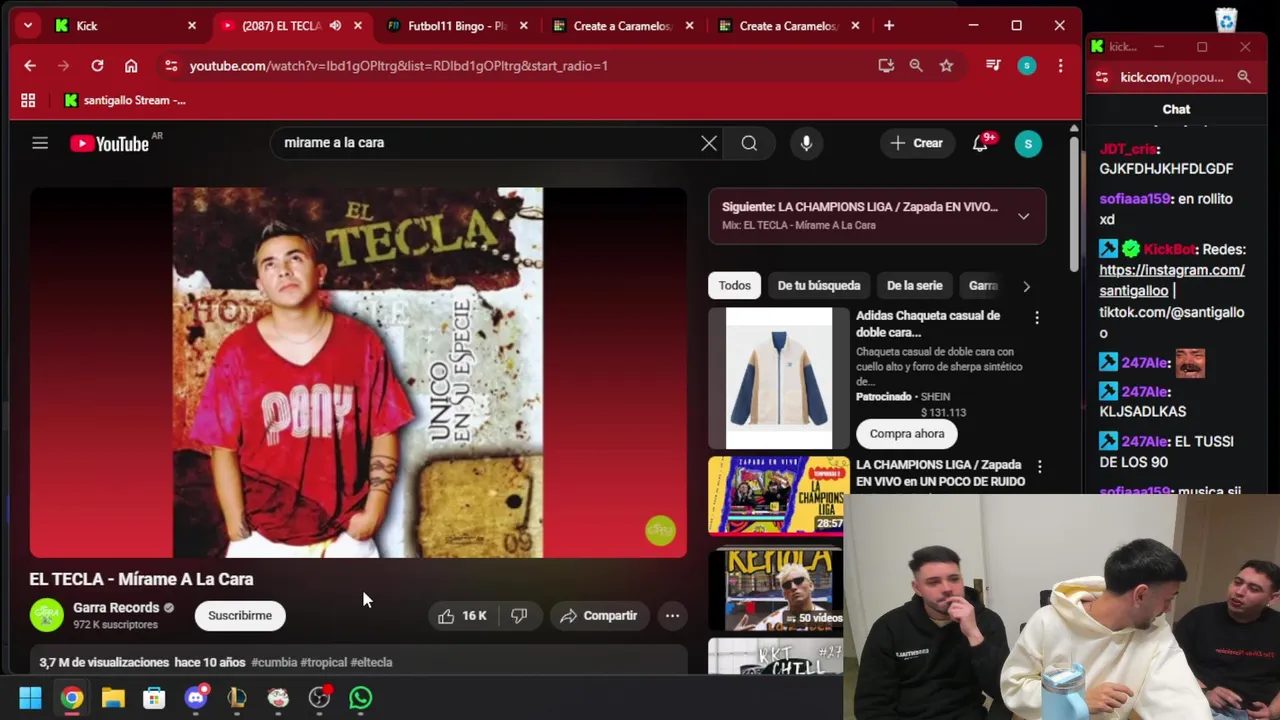1280x720 pixels.
Task: Switch to Futbol11 Bingo tab
Action: coord(457,26)
